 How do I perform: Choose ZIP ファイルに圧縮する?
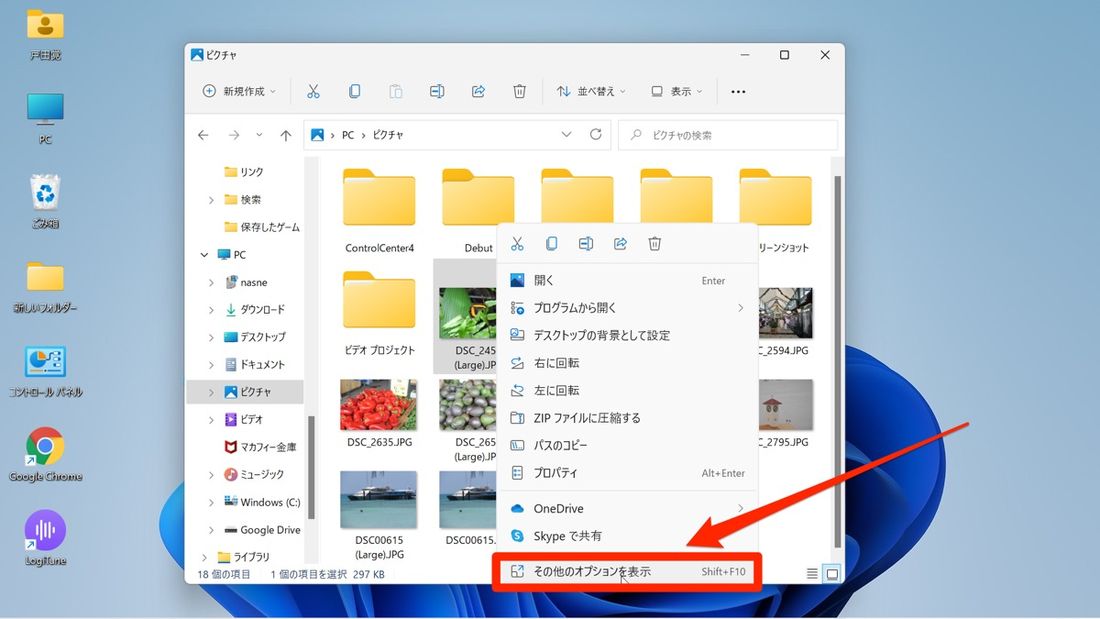627,418
